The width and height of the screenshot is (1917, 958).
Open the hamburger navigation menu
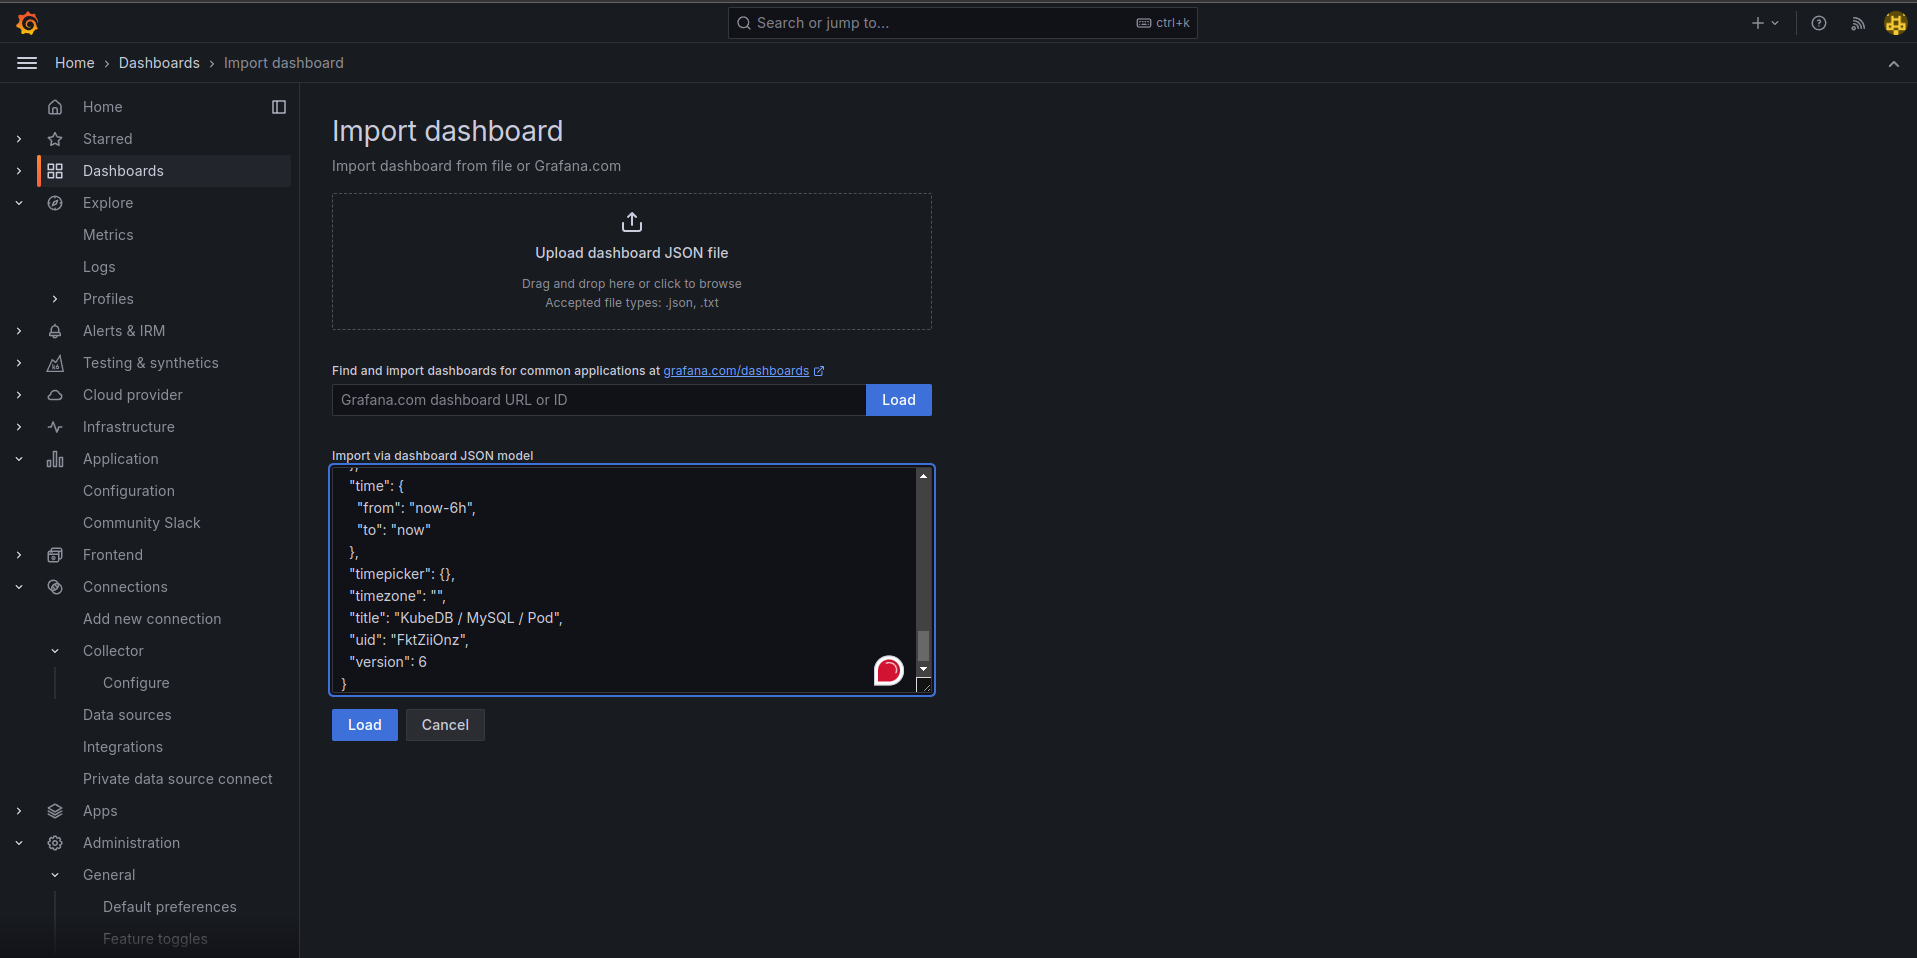(x=26, y=62)
